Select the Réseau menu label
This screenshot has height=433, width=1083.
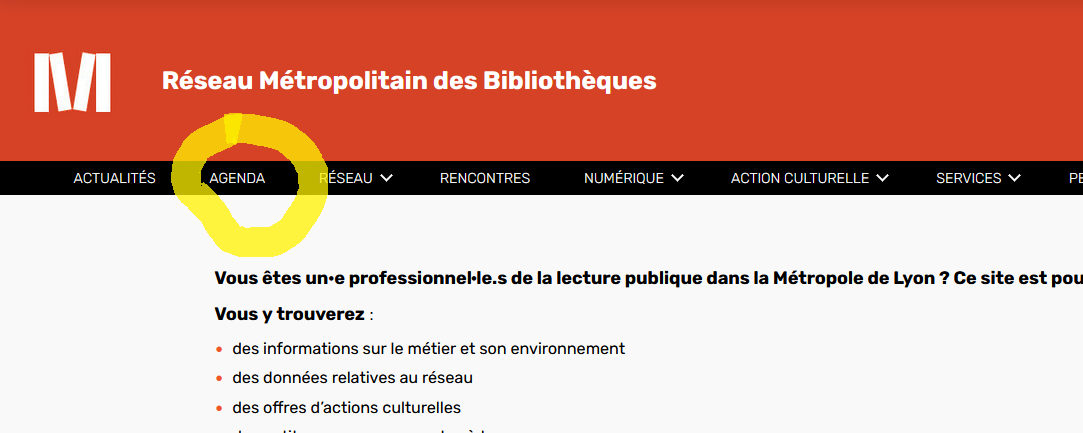coord(346,178)
